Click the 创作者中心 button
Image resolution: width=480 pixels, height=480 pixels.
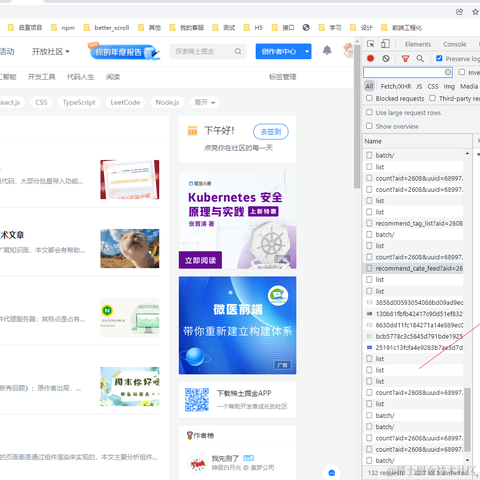(279, 51)
